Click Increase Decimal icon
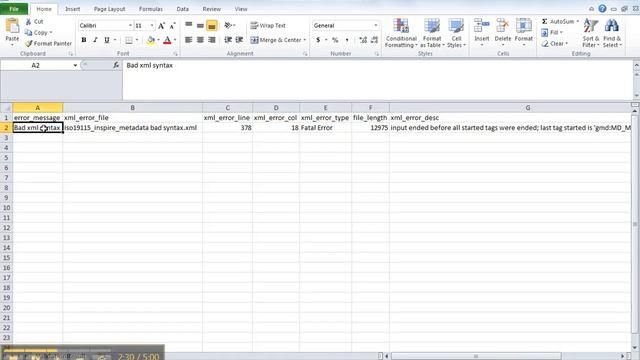 (x=362, y=40)
